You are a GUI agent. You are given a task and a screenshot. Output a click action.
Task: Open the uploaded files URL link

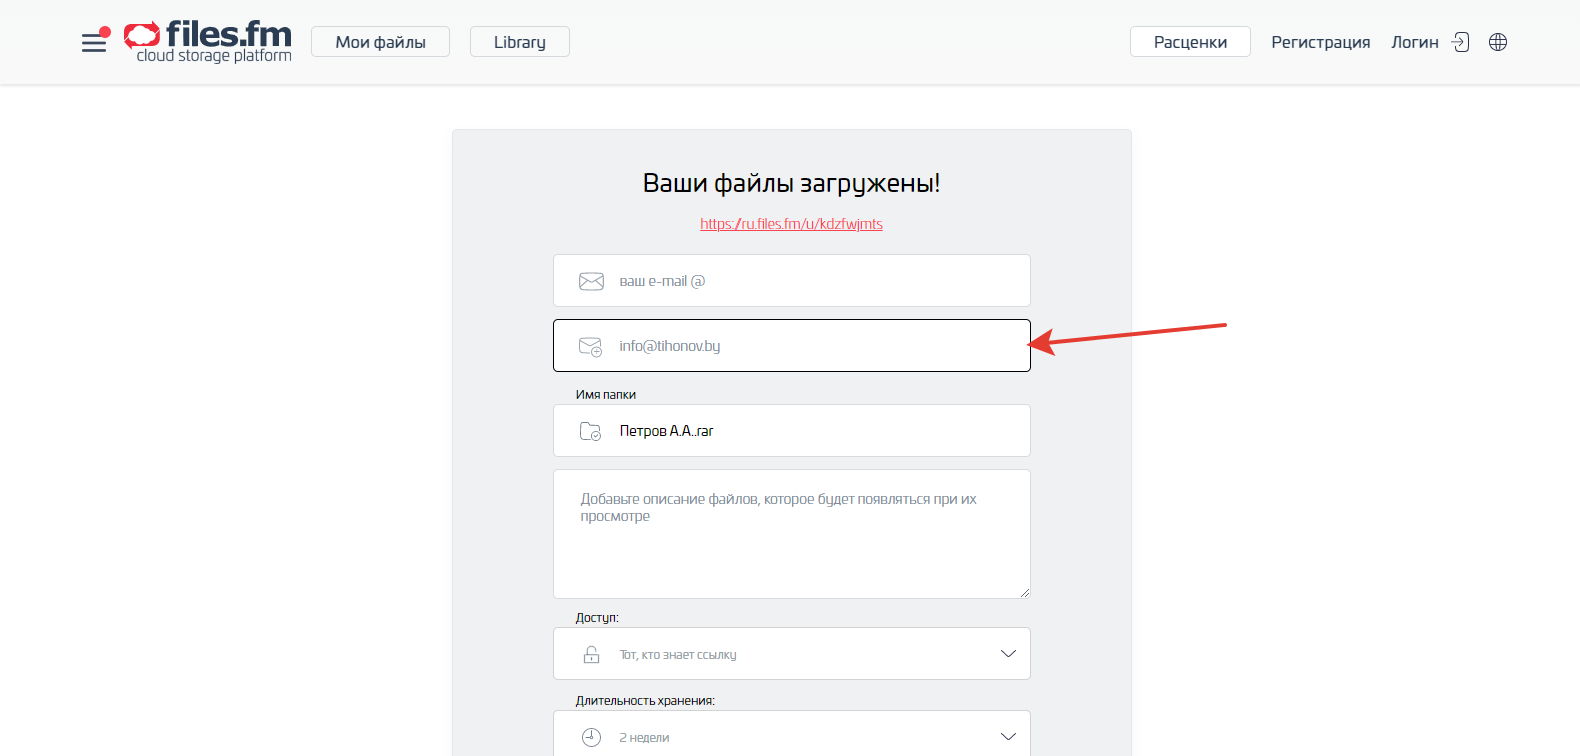pos(791,224)
